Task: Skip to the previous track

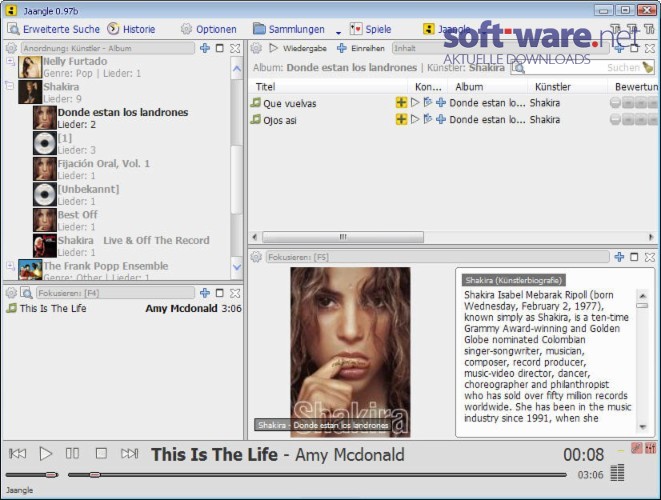Action: [x=18, y=454]
